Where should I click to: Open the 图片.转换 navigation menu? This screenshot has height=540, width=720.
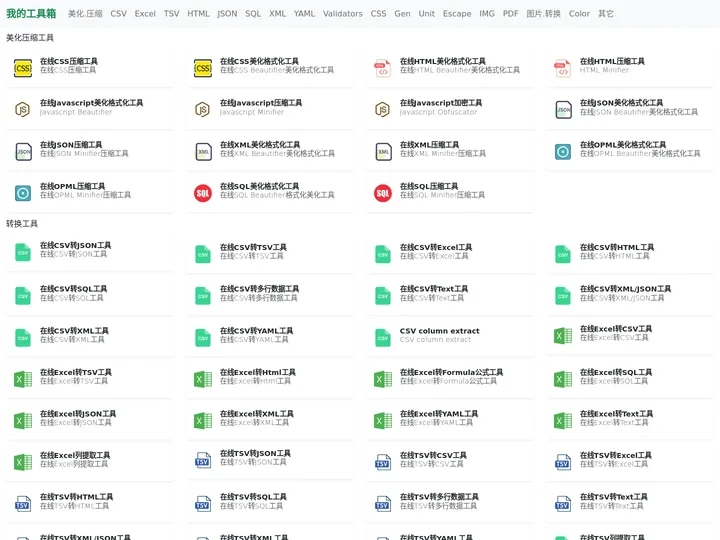(543, 14)
